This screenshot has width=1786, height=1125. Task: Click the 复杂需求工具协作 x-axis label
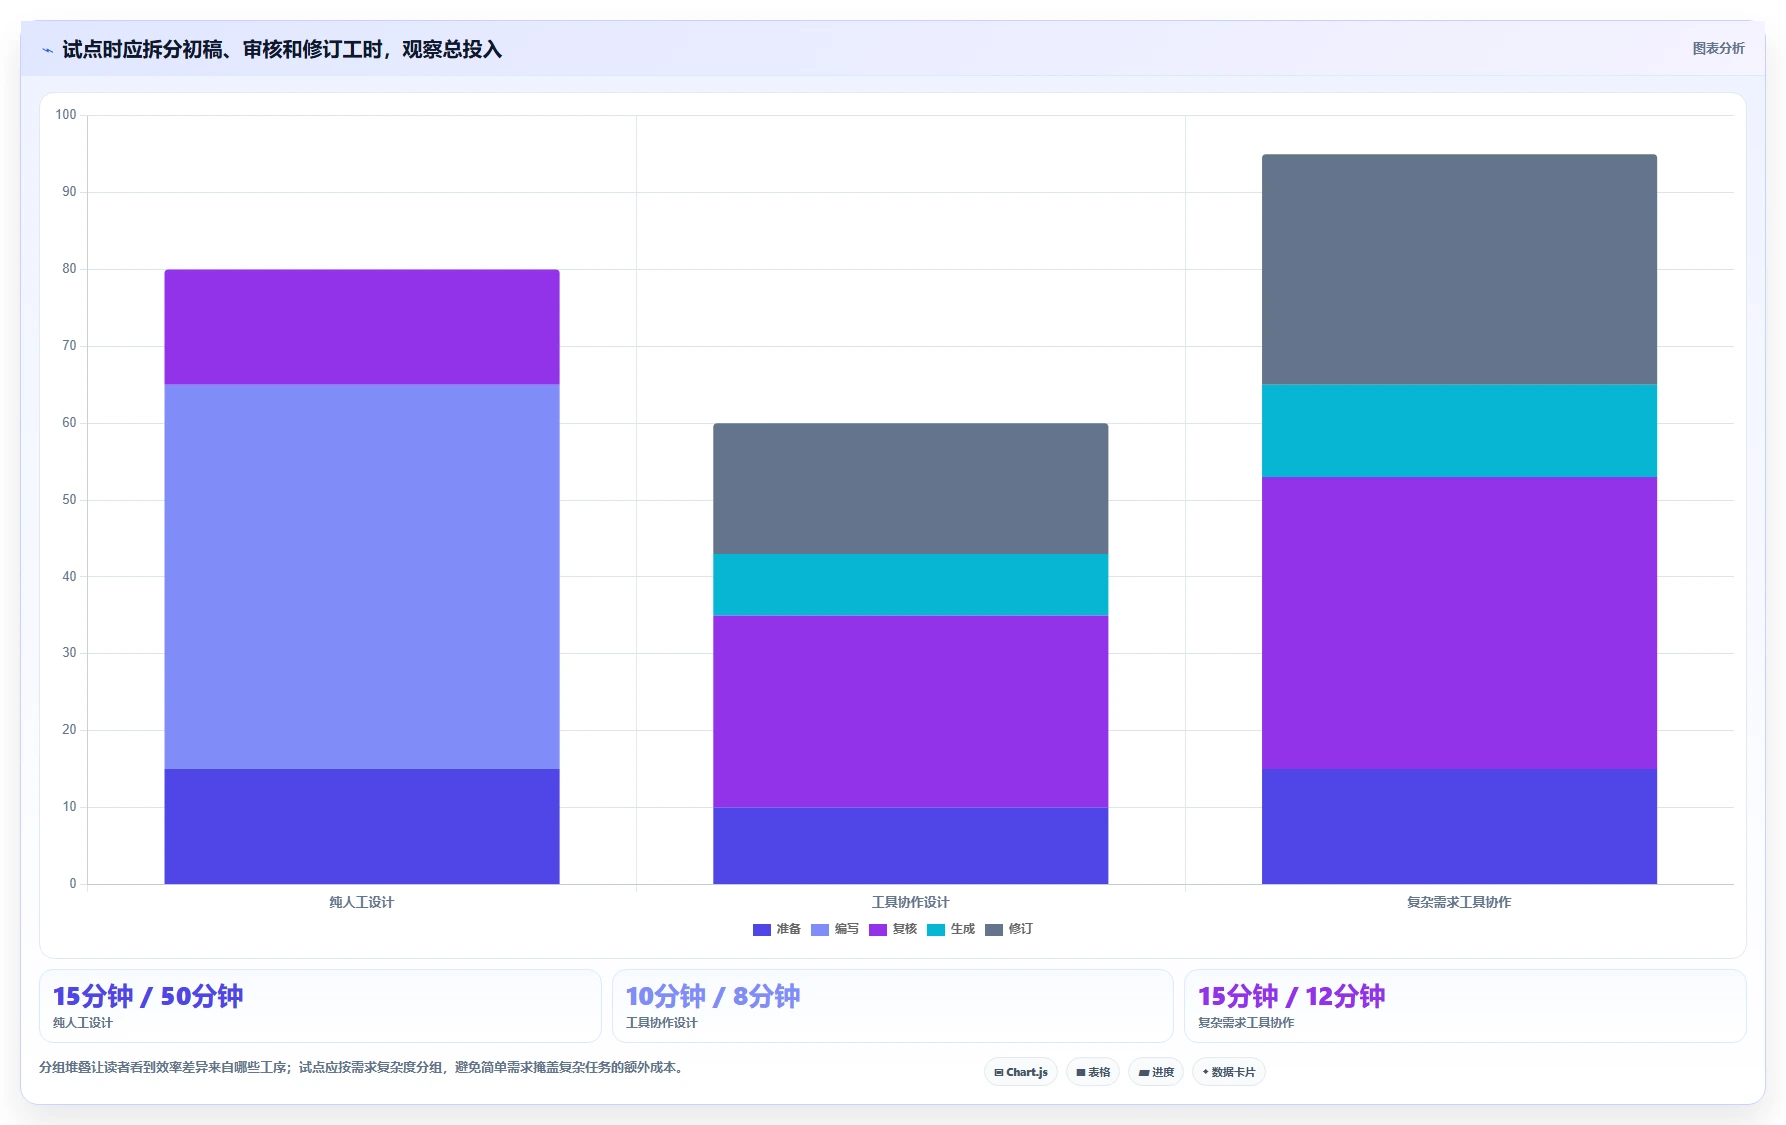(1459, 902)
